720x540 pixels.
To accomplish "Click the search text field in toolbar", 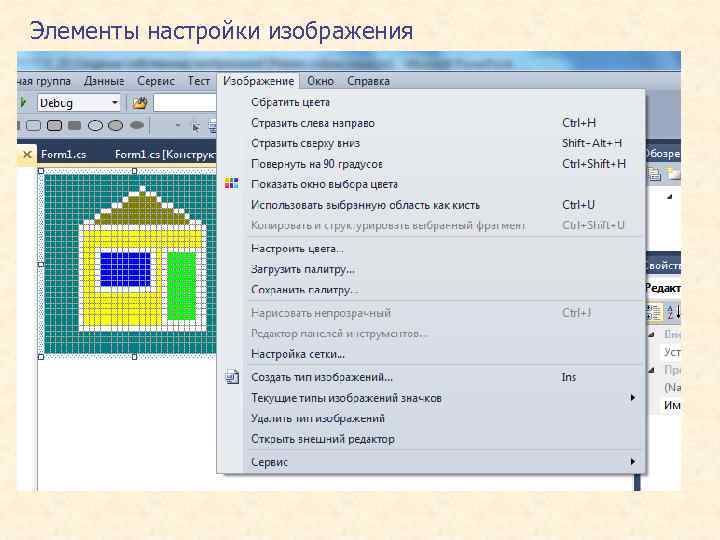I will 185,103.
